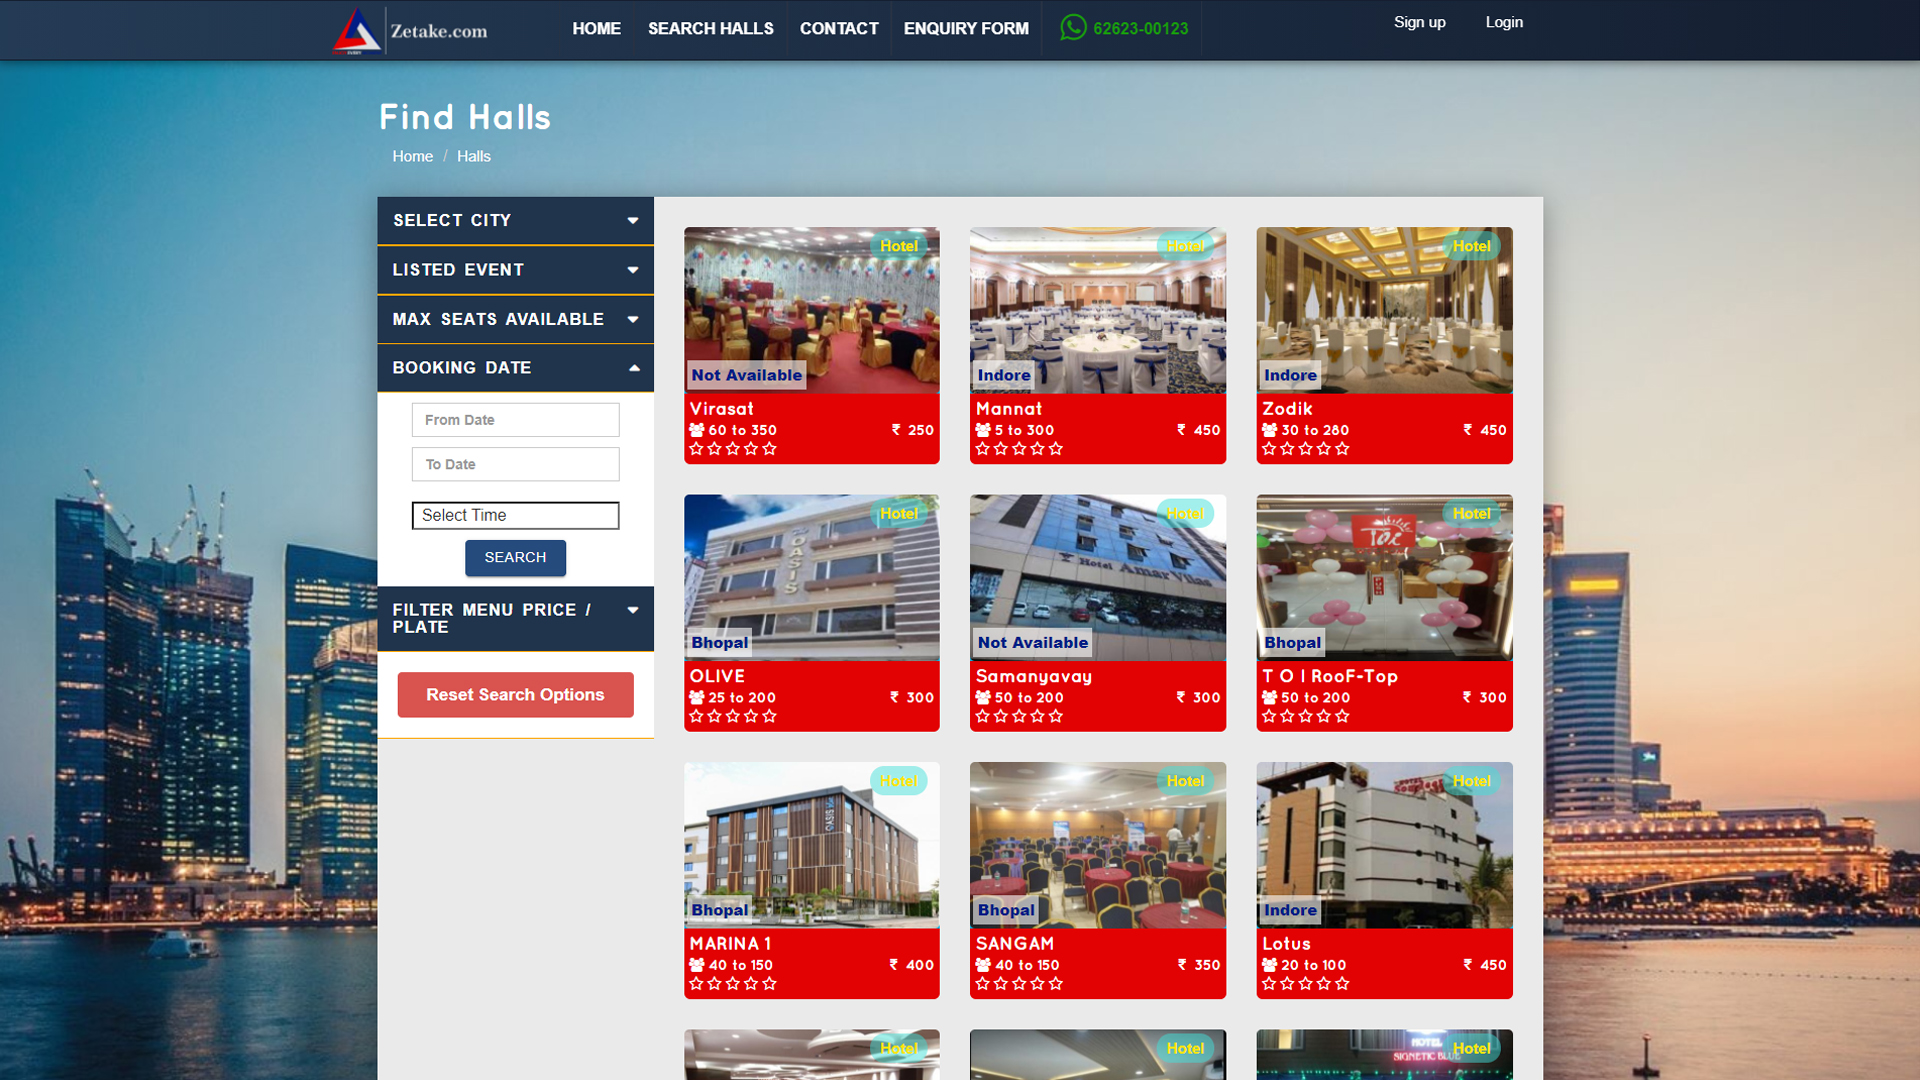Click the Sign up link

pyautogui.click(x=1419, y=22)
